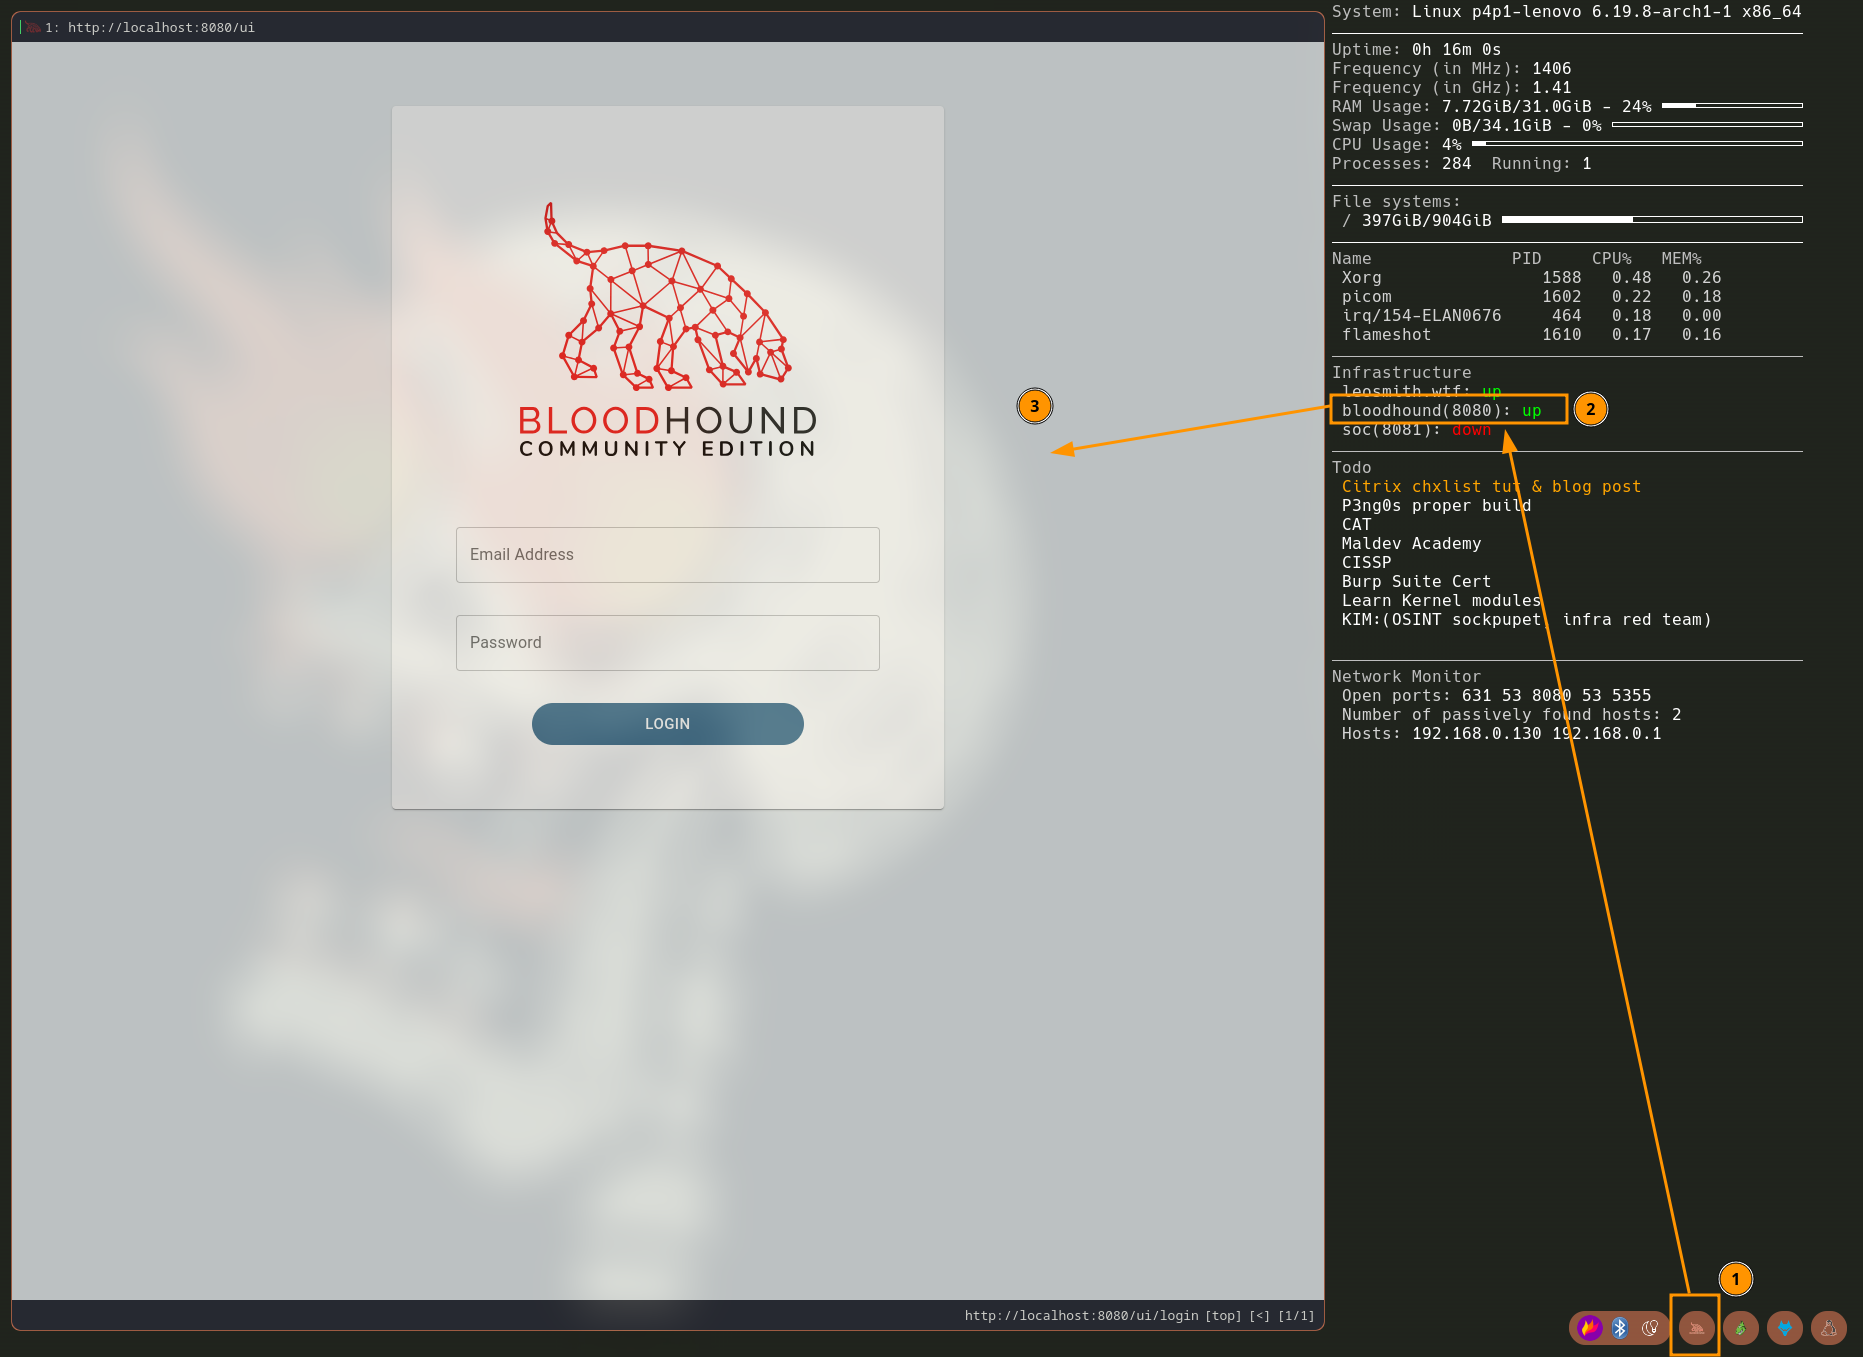Viewport: 1863px width, 1357px height.
Task: Click the root file system usage bar
Action: (1651, 220)
